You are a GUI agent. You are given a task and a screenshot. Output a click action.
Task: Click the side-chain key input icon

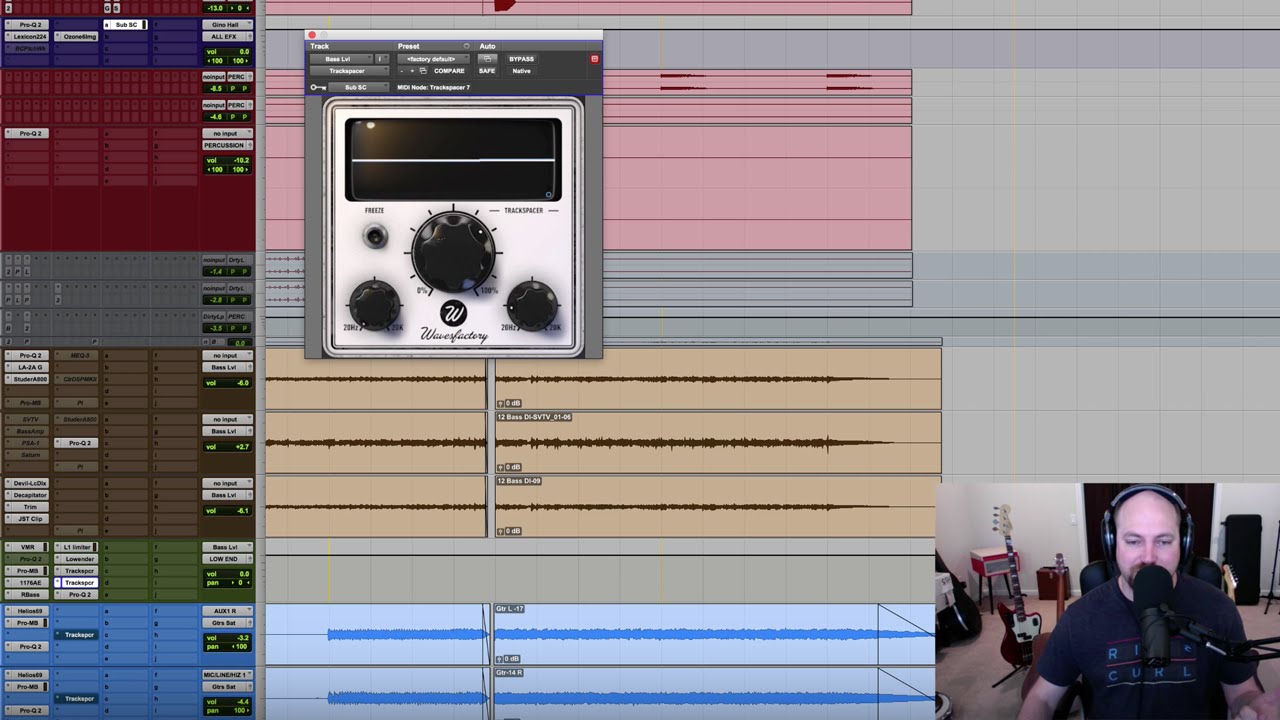(318, 87)
